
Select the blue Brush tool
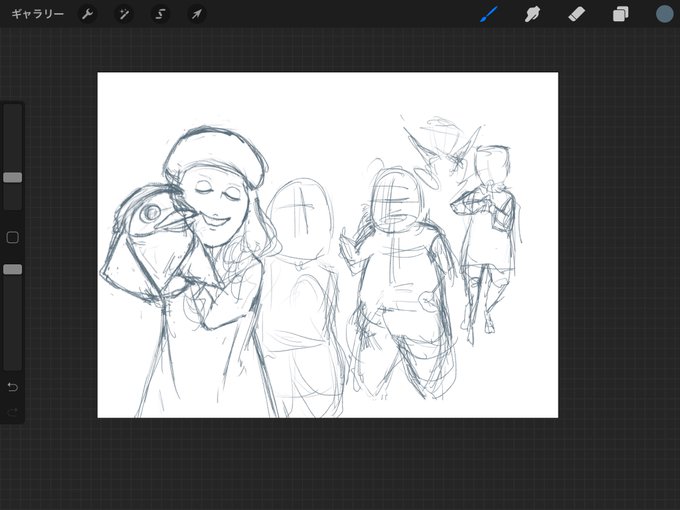(489, 14)
